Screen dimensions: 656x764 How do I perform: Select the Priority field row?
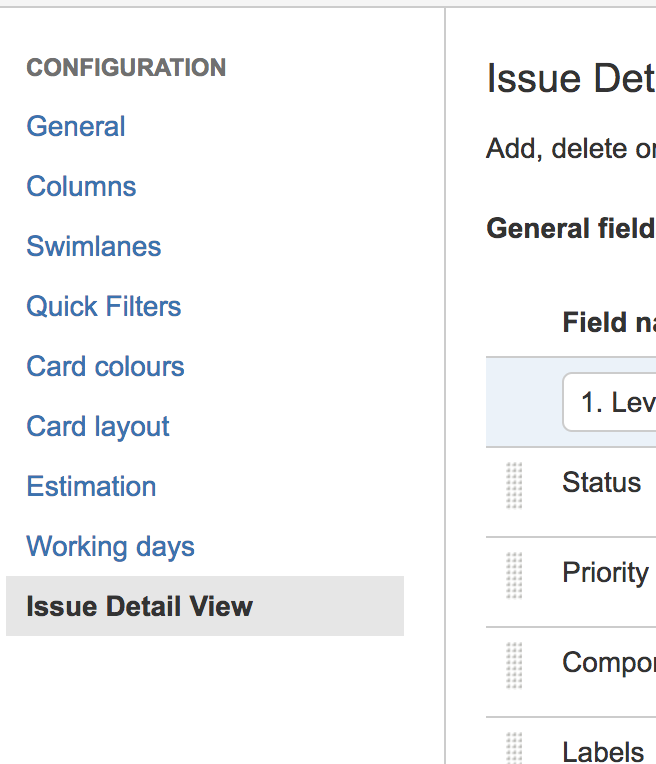571,582
